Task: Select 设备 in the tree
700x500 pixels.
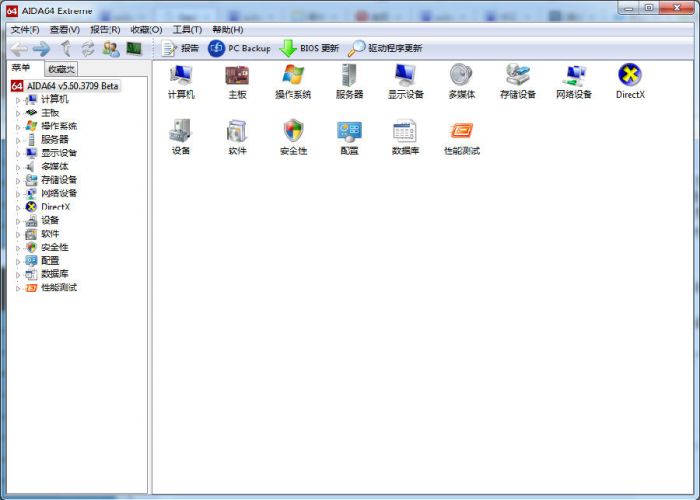Action: pyautogui.click(x=50, y=220)
